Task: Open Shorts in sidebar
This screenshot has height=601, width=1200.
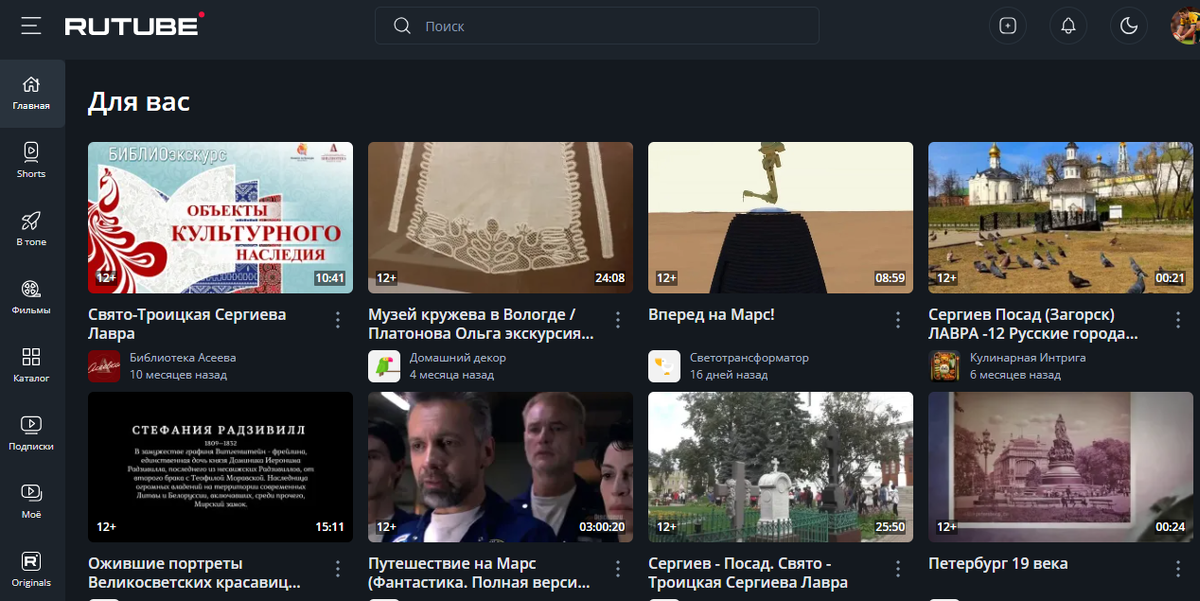Action: pos(31,161)
